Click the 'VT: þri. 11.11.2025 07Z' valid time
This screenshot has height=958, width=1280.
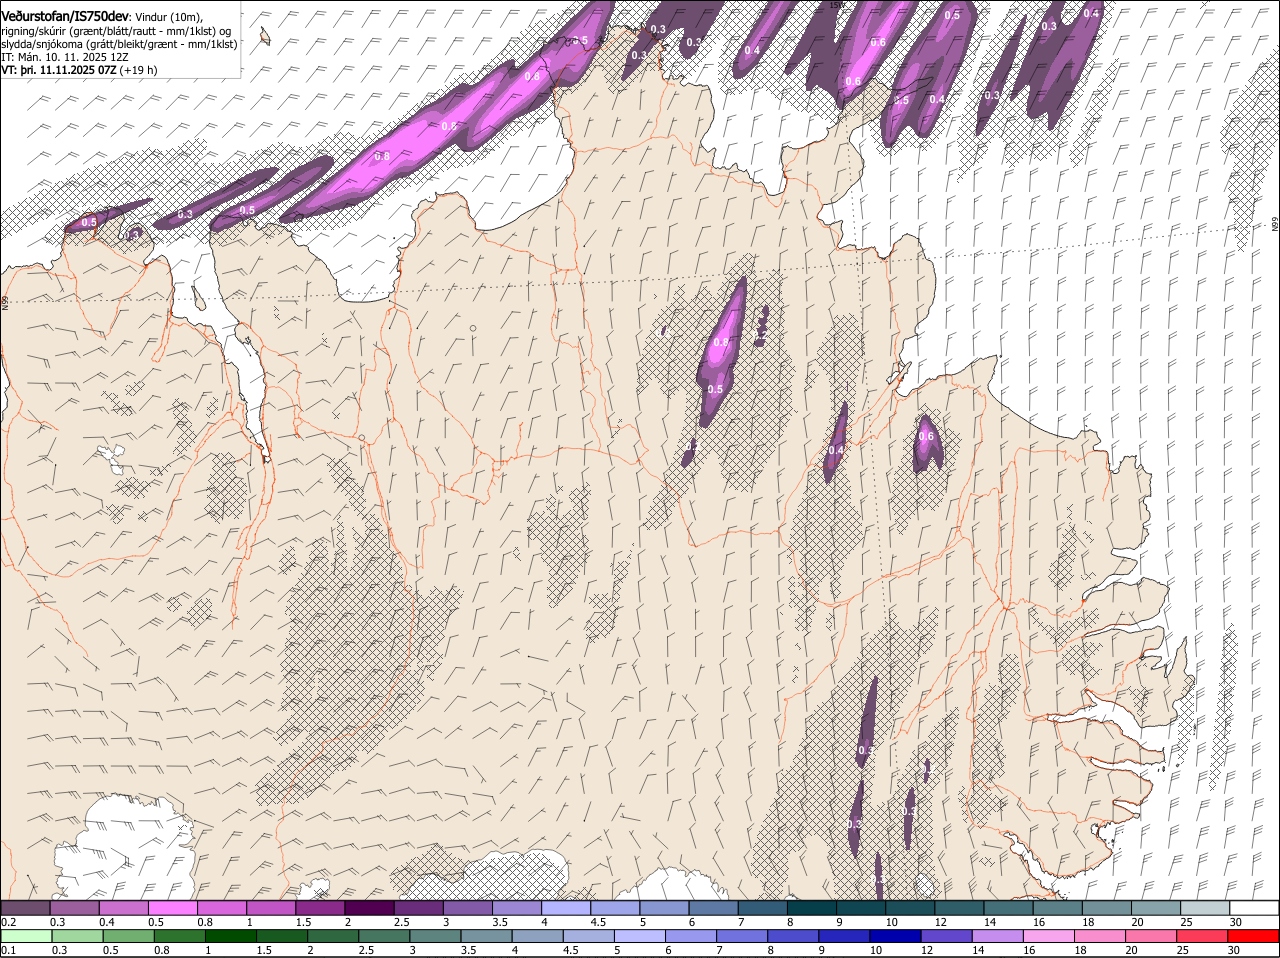[58, 70]
